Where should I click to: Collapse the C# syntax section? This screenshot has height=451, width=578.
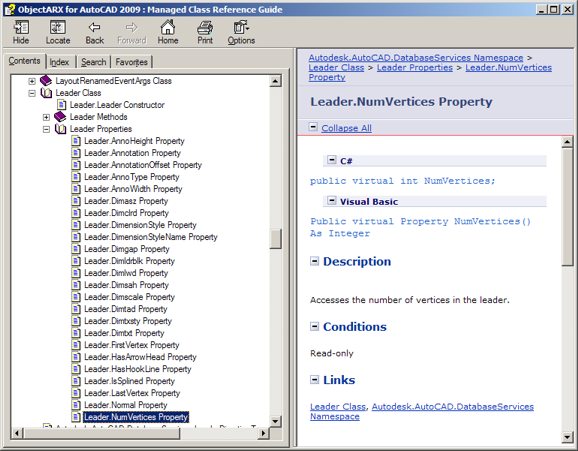pos(332,160)
